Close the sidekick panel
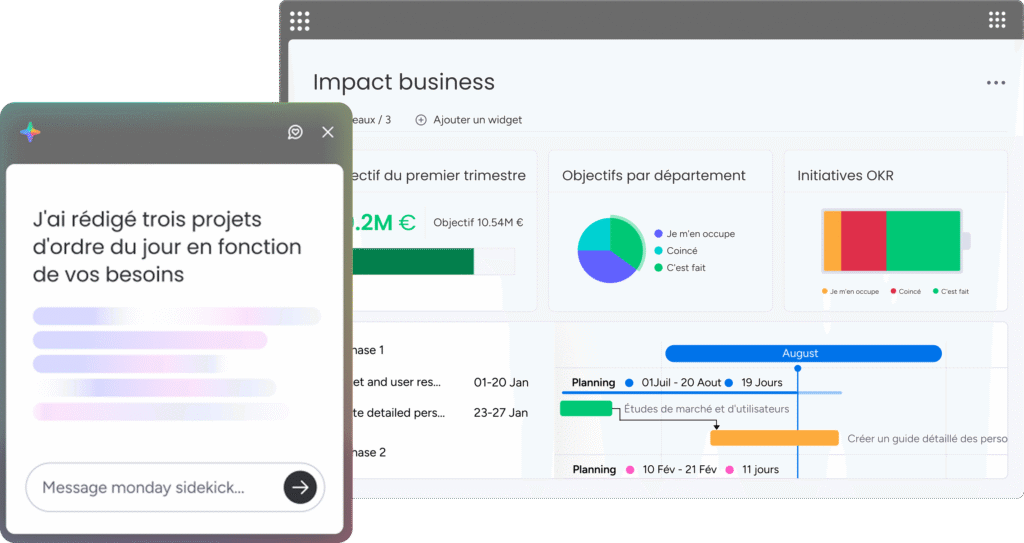 click(328, 132)
